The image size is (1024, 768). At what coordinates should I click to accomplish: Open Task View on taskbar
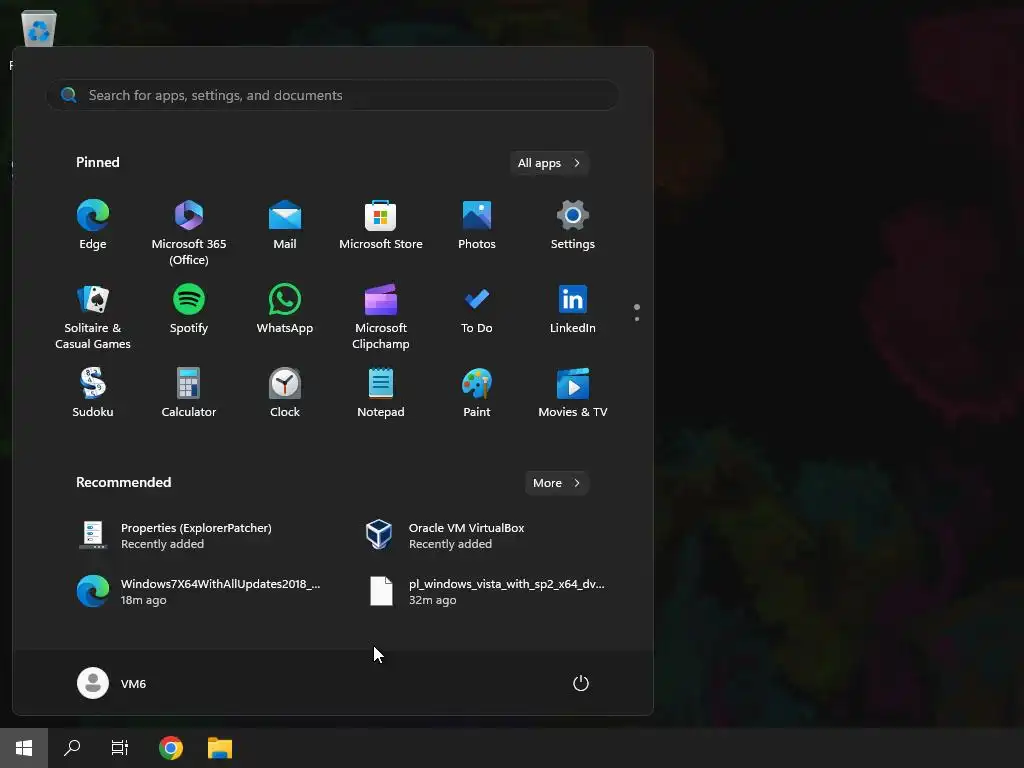(x=120, y=748)
